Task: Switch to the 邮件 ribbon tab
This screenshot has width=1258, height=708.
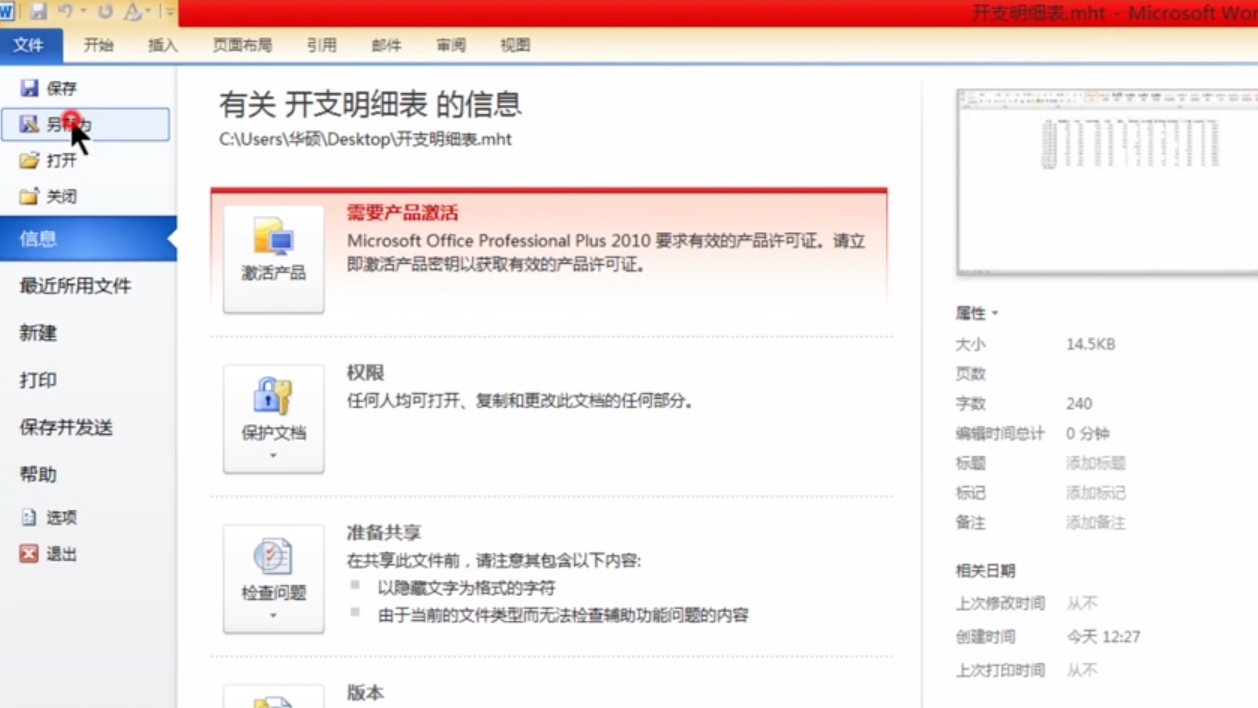Action: tap(386, 45)
